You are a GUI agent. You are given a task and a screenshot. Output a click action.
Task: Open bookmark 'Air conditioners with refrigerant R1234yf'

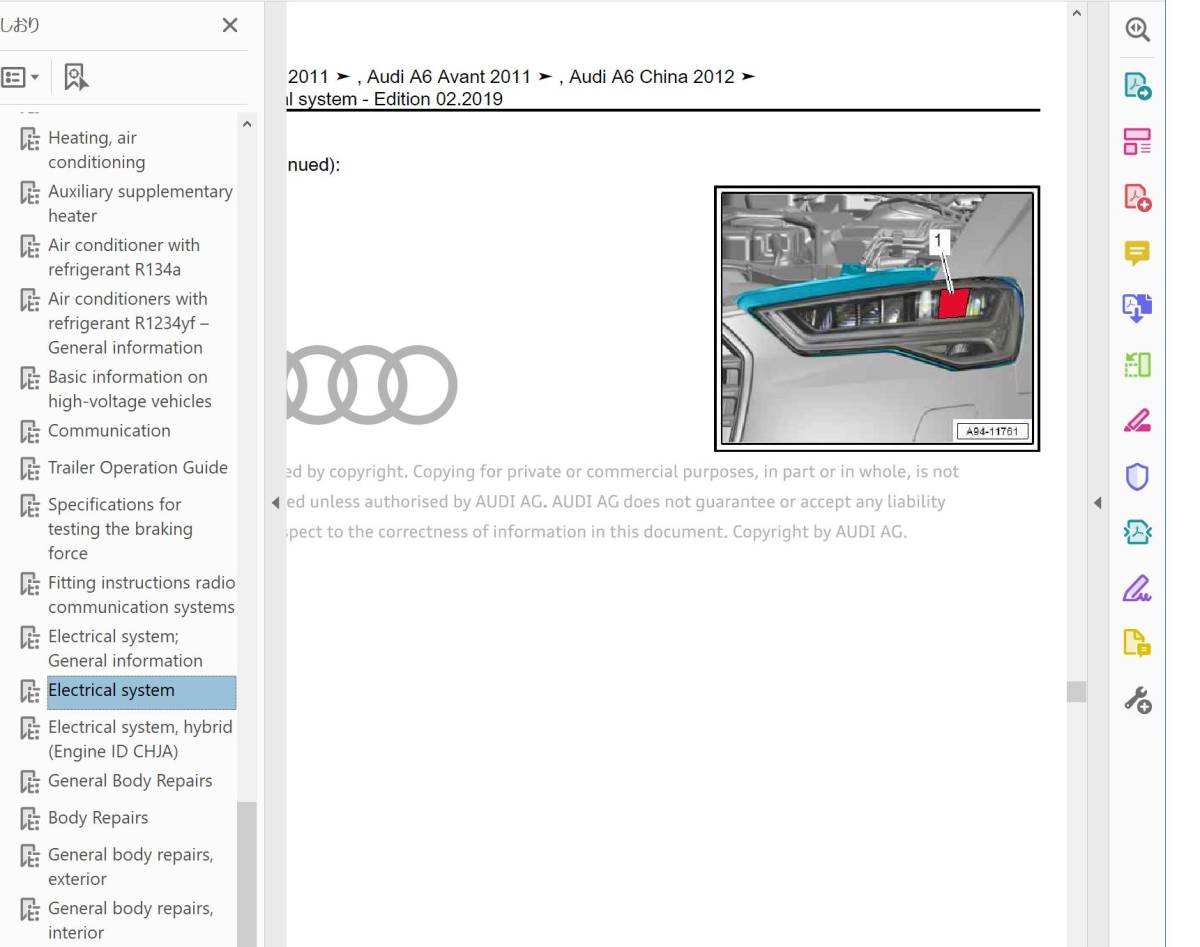(x=128, y=323)
